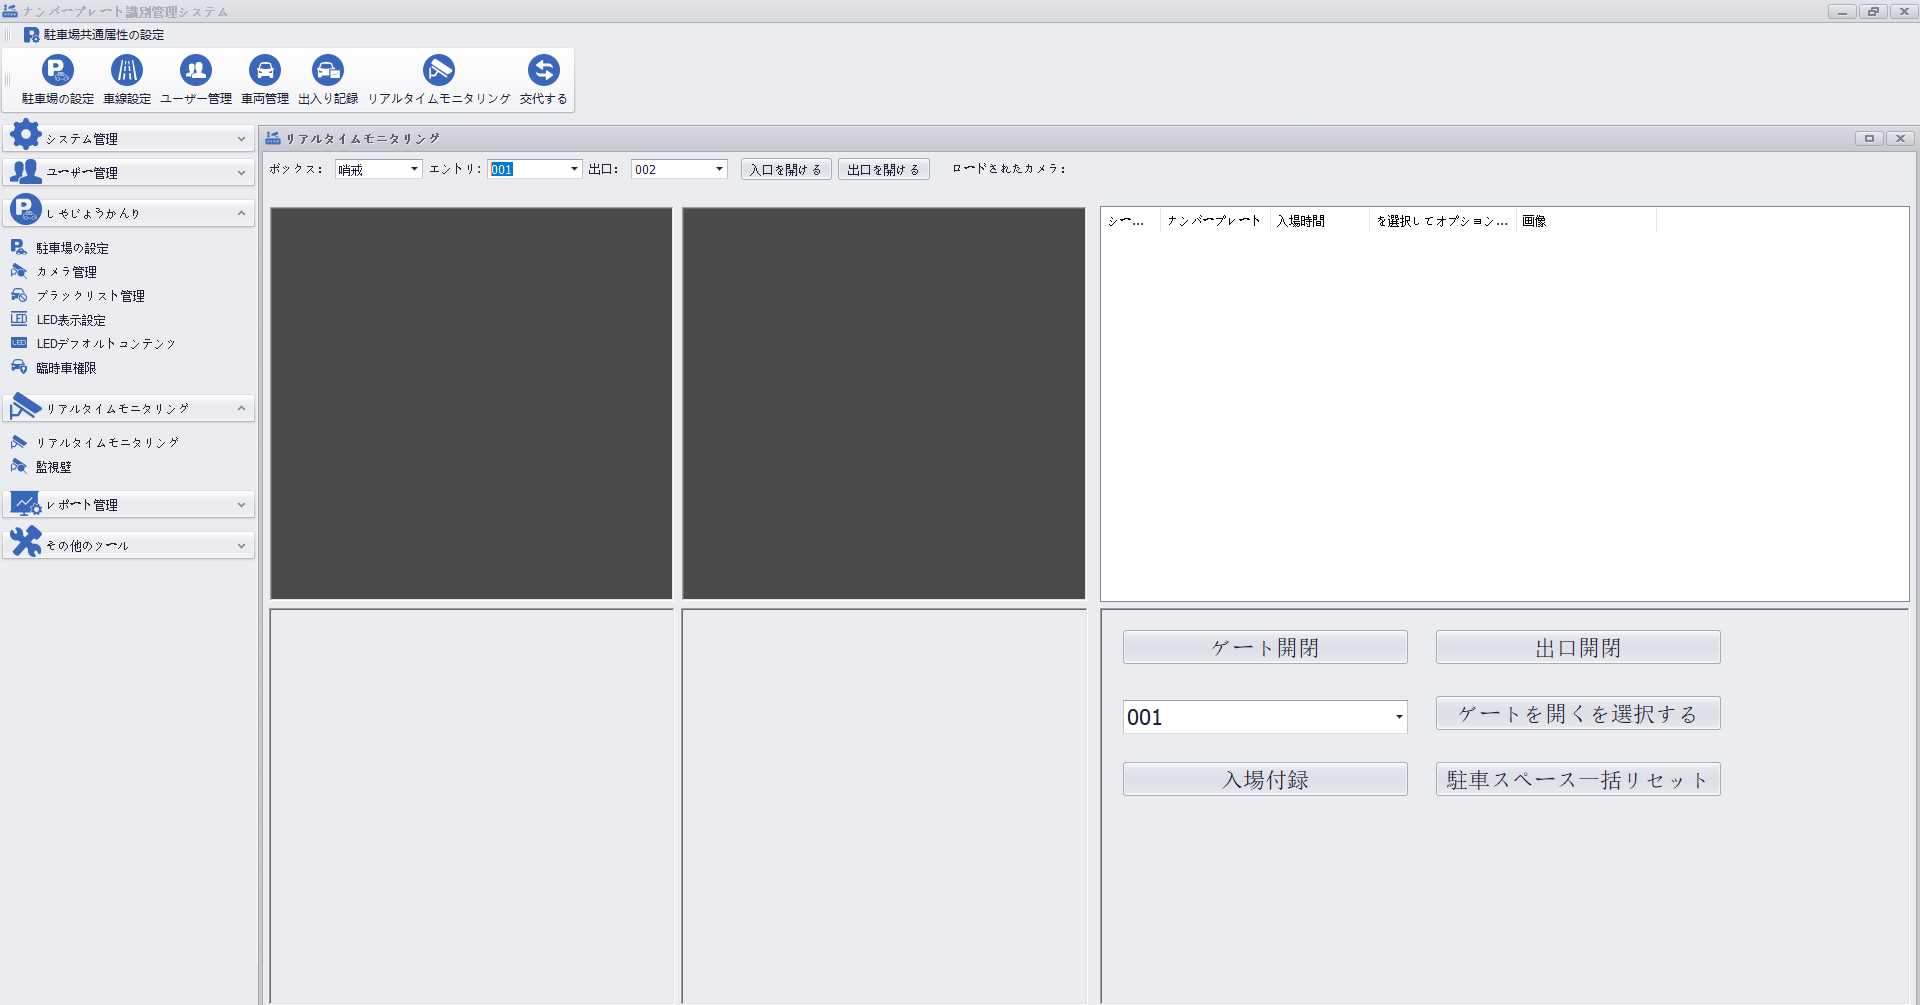Click the 入口を開ける button
The width and height of the screenshot is (1920, 1005).
pyautogui.click(x=785, y=170)
